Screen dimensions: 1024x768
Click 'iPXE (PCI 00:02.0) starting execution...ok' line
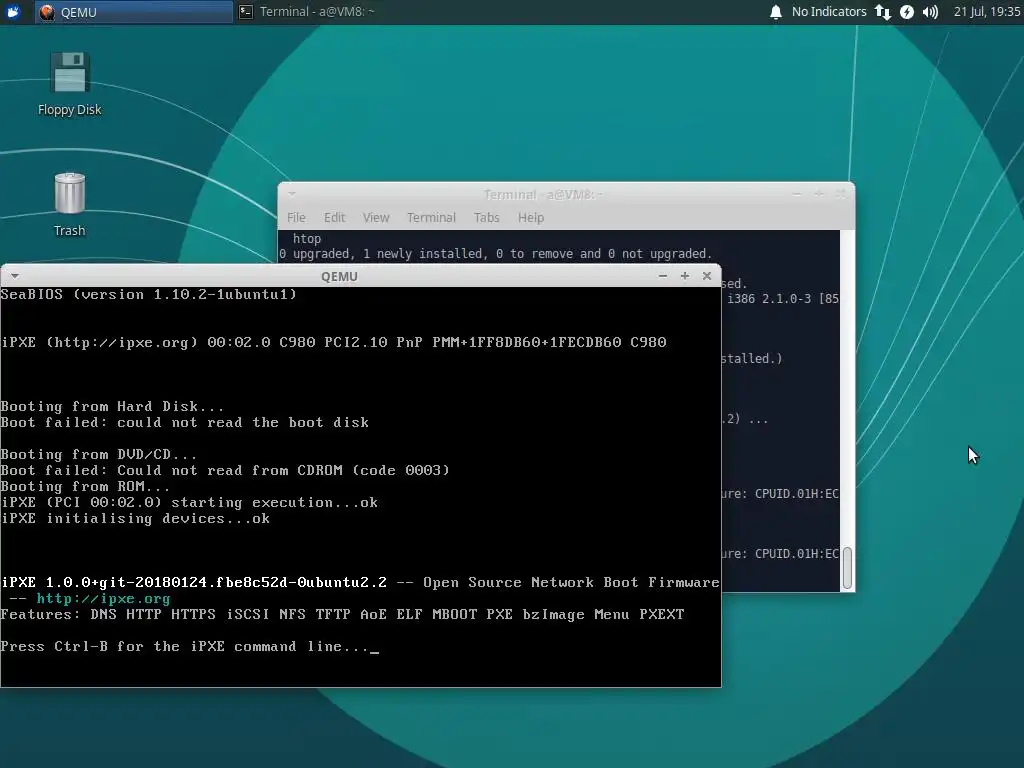[189, 502]
